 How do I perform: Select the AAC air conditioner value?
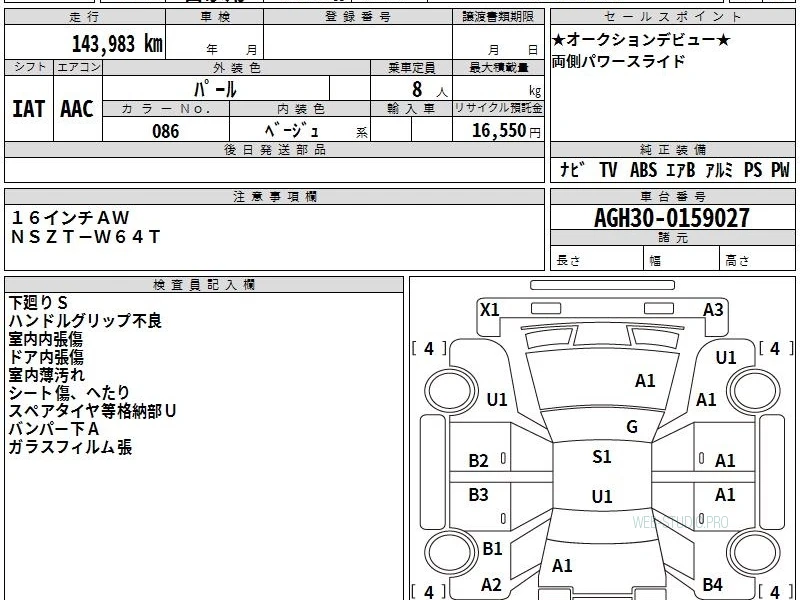coord(77,109)
